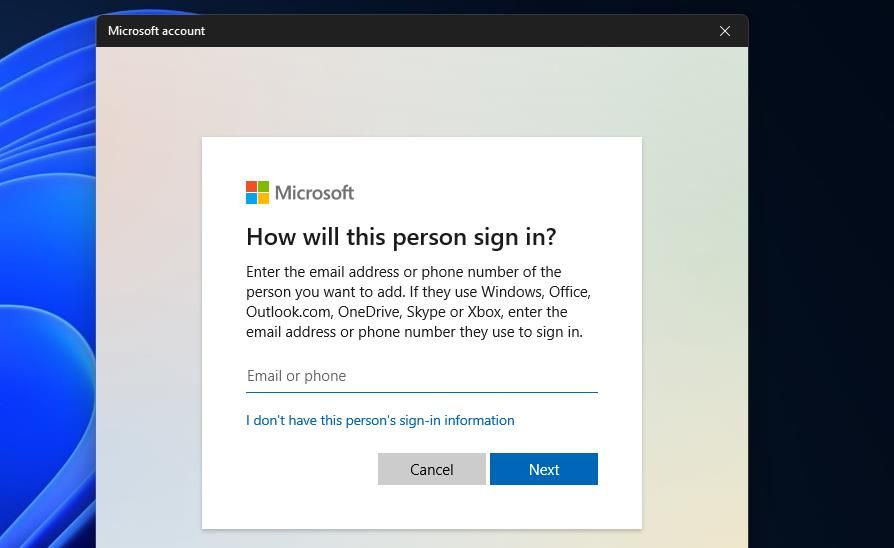This screenshot has width=894, height=548.
Task: Click the "How will this person sign in?" heading
Action: [x=401, y=237]
